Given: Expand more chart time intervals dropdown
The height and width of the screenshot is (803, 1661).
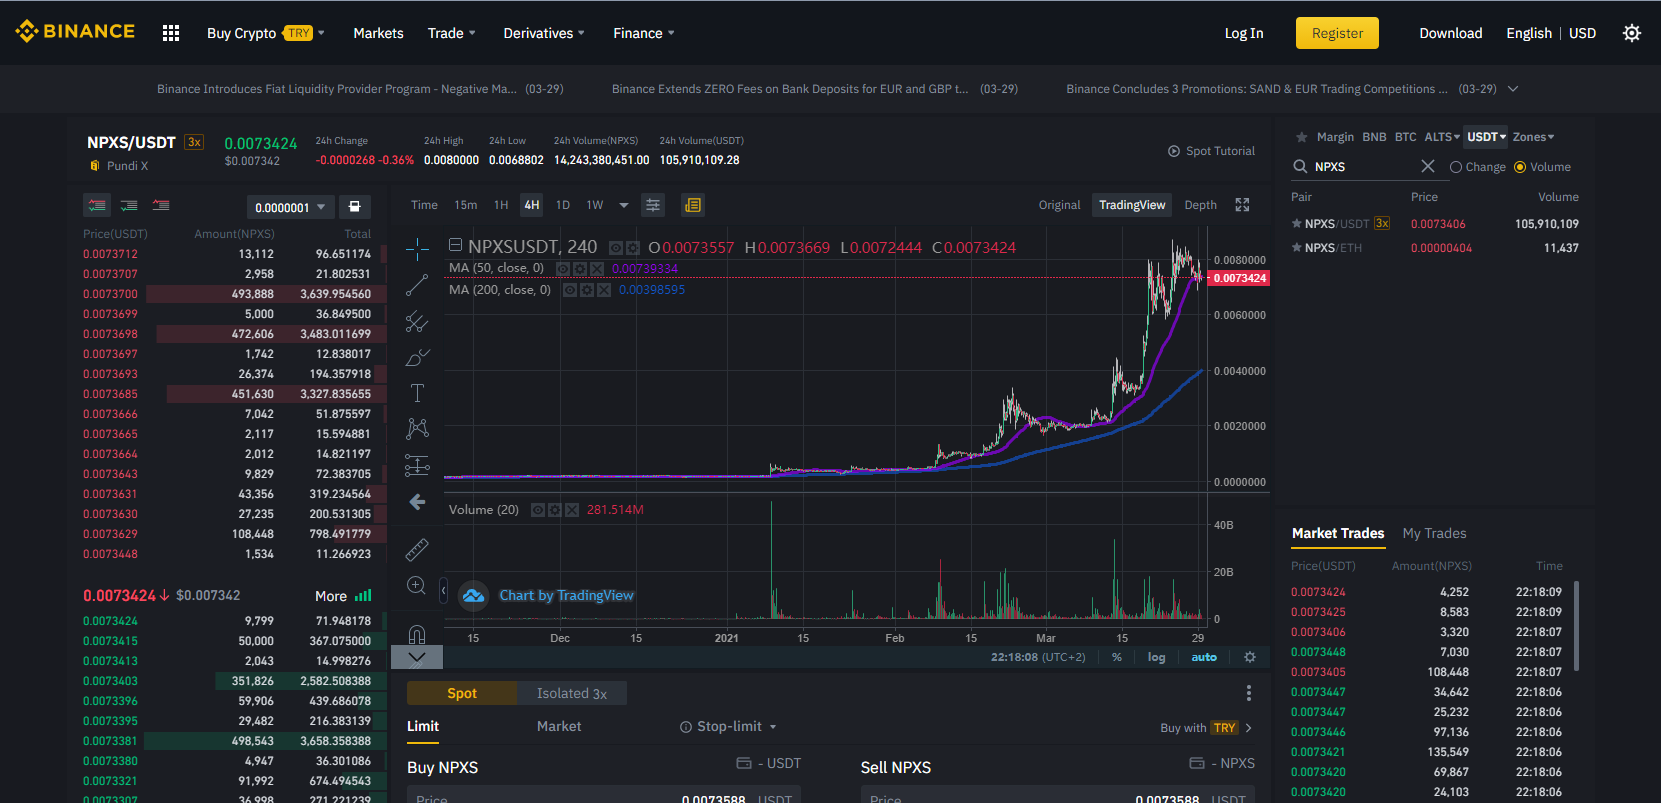Looking at the screenshot, I should click(624, 205).
